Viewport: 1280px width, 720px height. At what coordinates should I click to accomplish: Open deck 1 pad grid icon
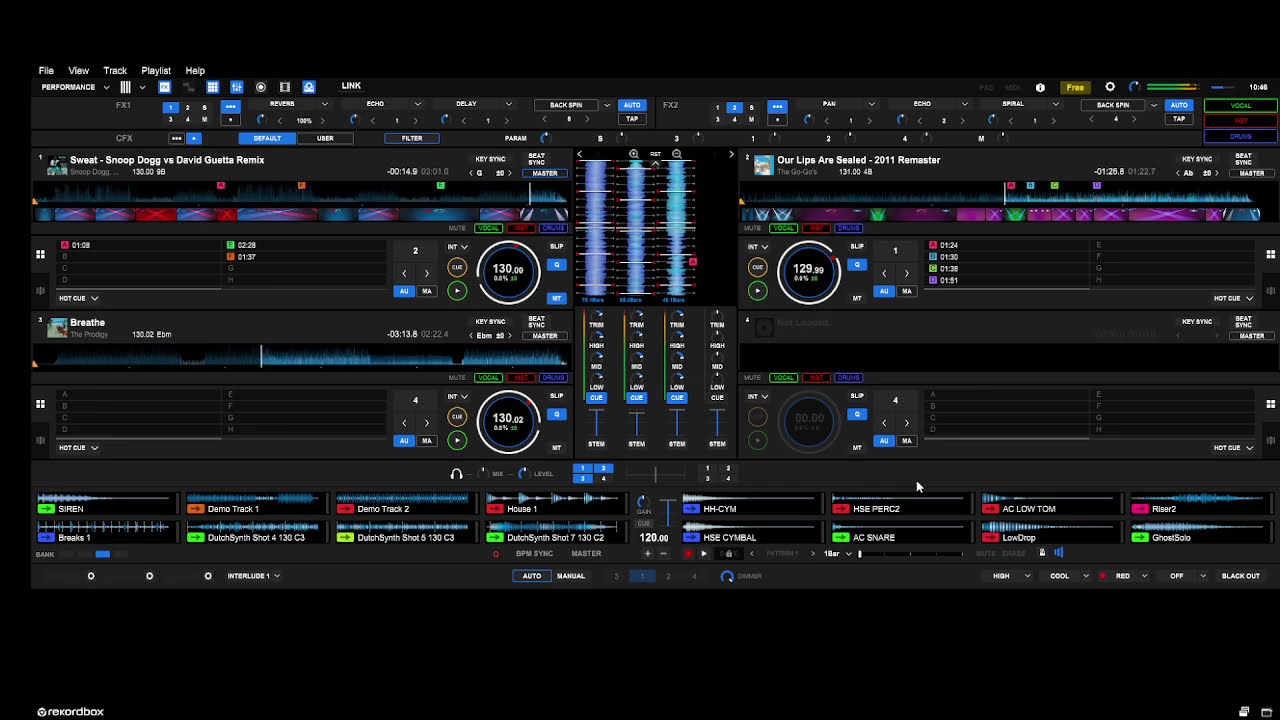coord(40,255)
